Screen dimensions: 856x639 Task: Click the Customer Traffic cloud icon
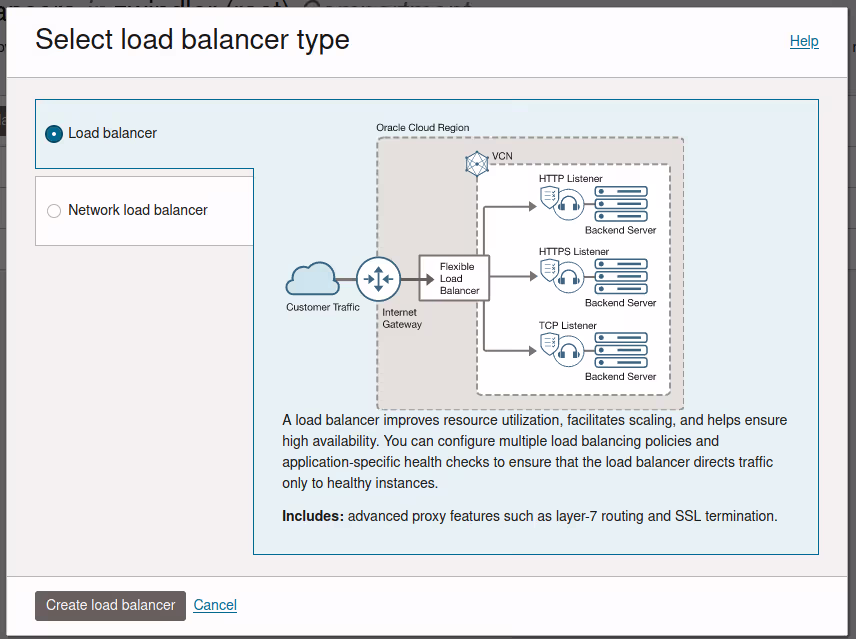point(312,278)
